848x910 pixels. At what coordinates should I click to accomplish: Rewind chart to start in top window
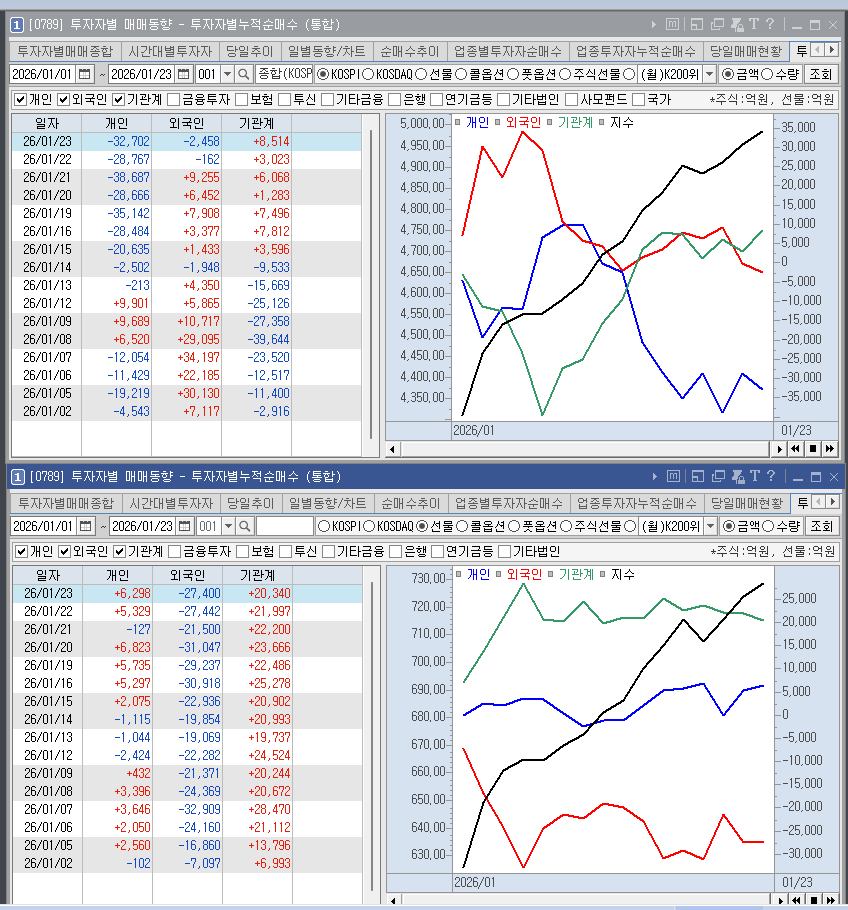click(x=796, y=449)
